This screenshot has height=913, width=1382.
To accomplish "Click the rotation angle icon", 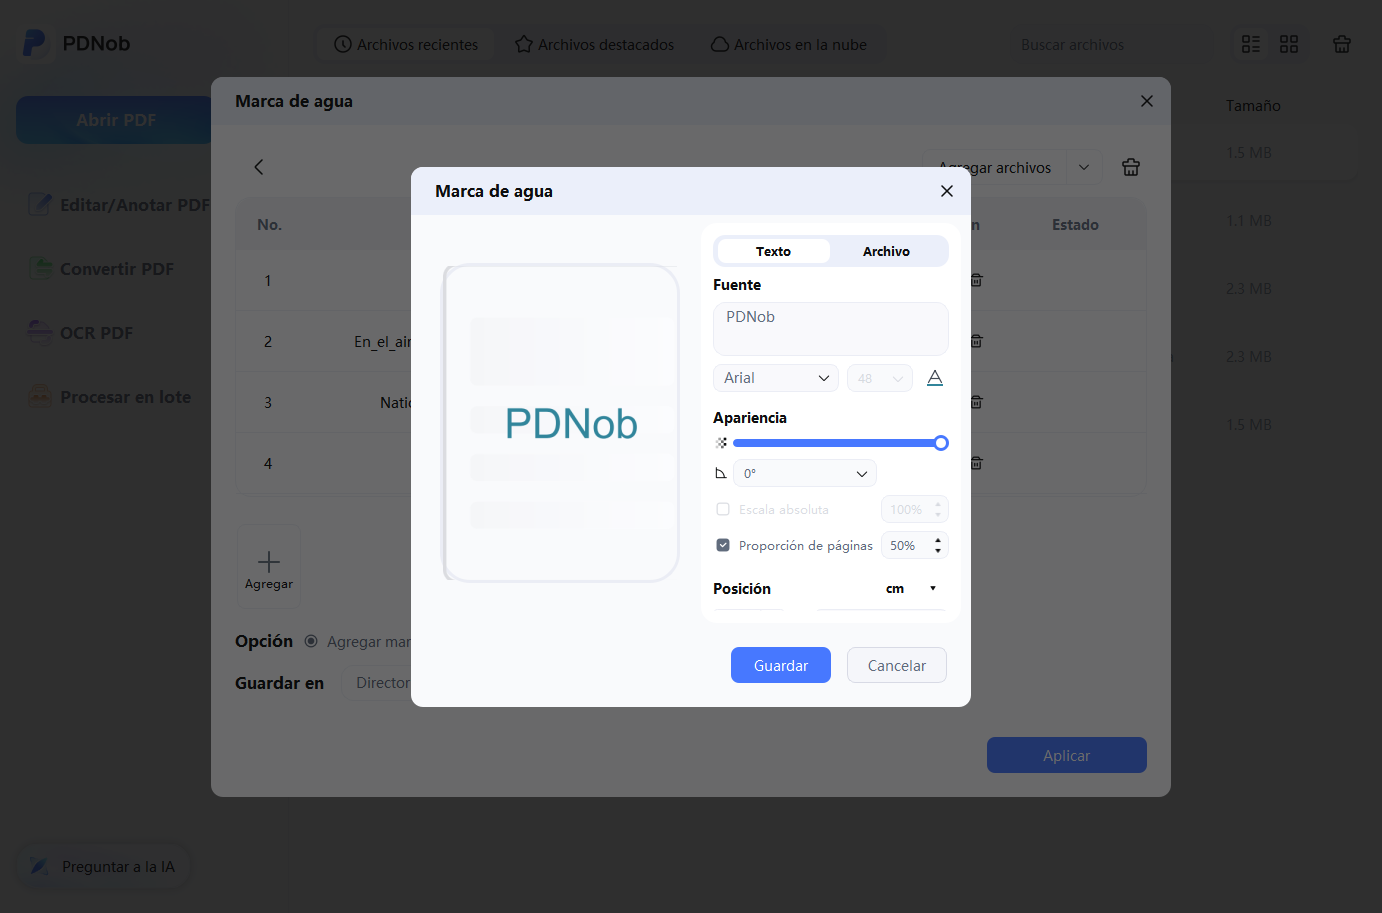I will coord(720,473).
